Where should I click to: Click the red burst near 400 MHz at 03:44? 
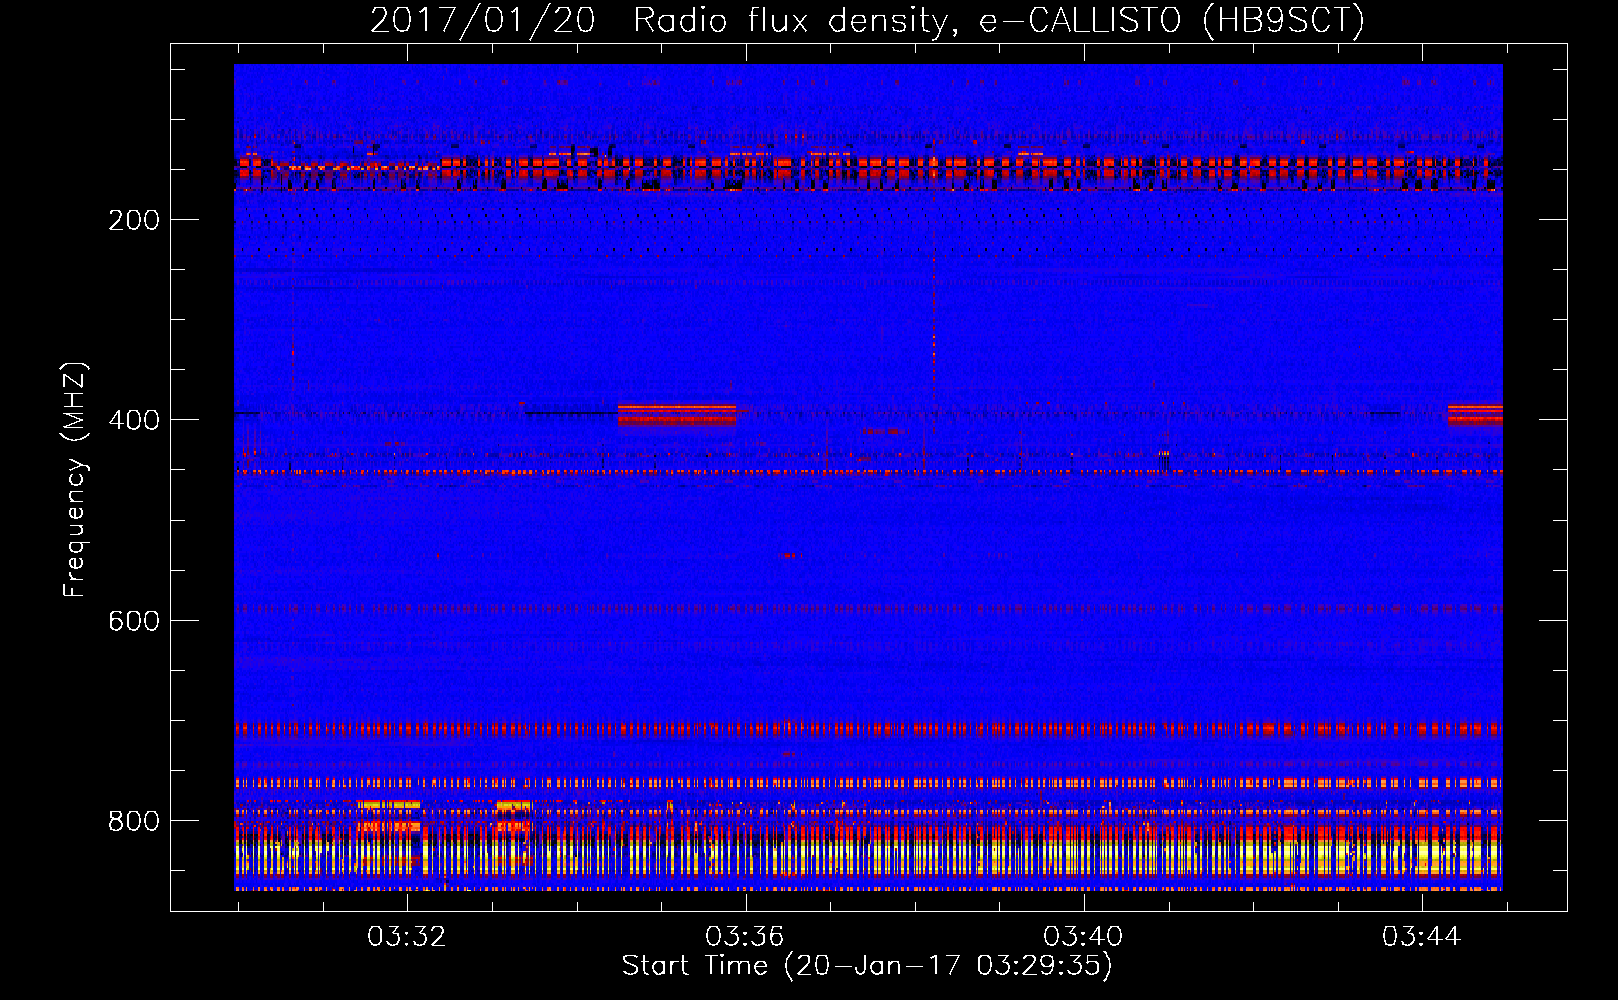coord(1475,414)
